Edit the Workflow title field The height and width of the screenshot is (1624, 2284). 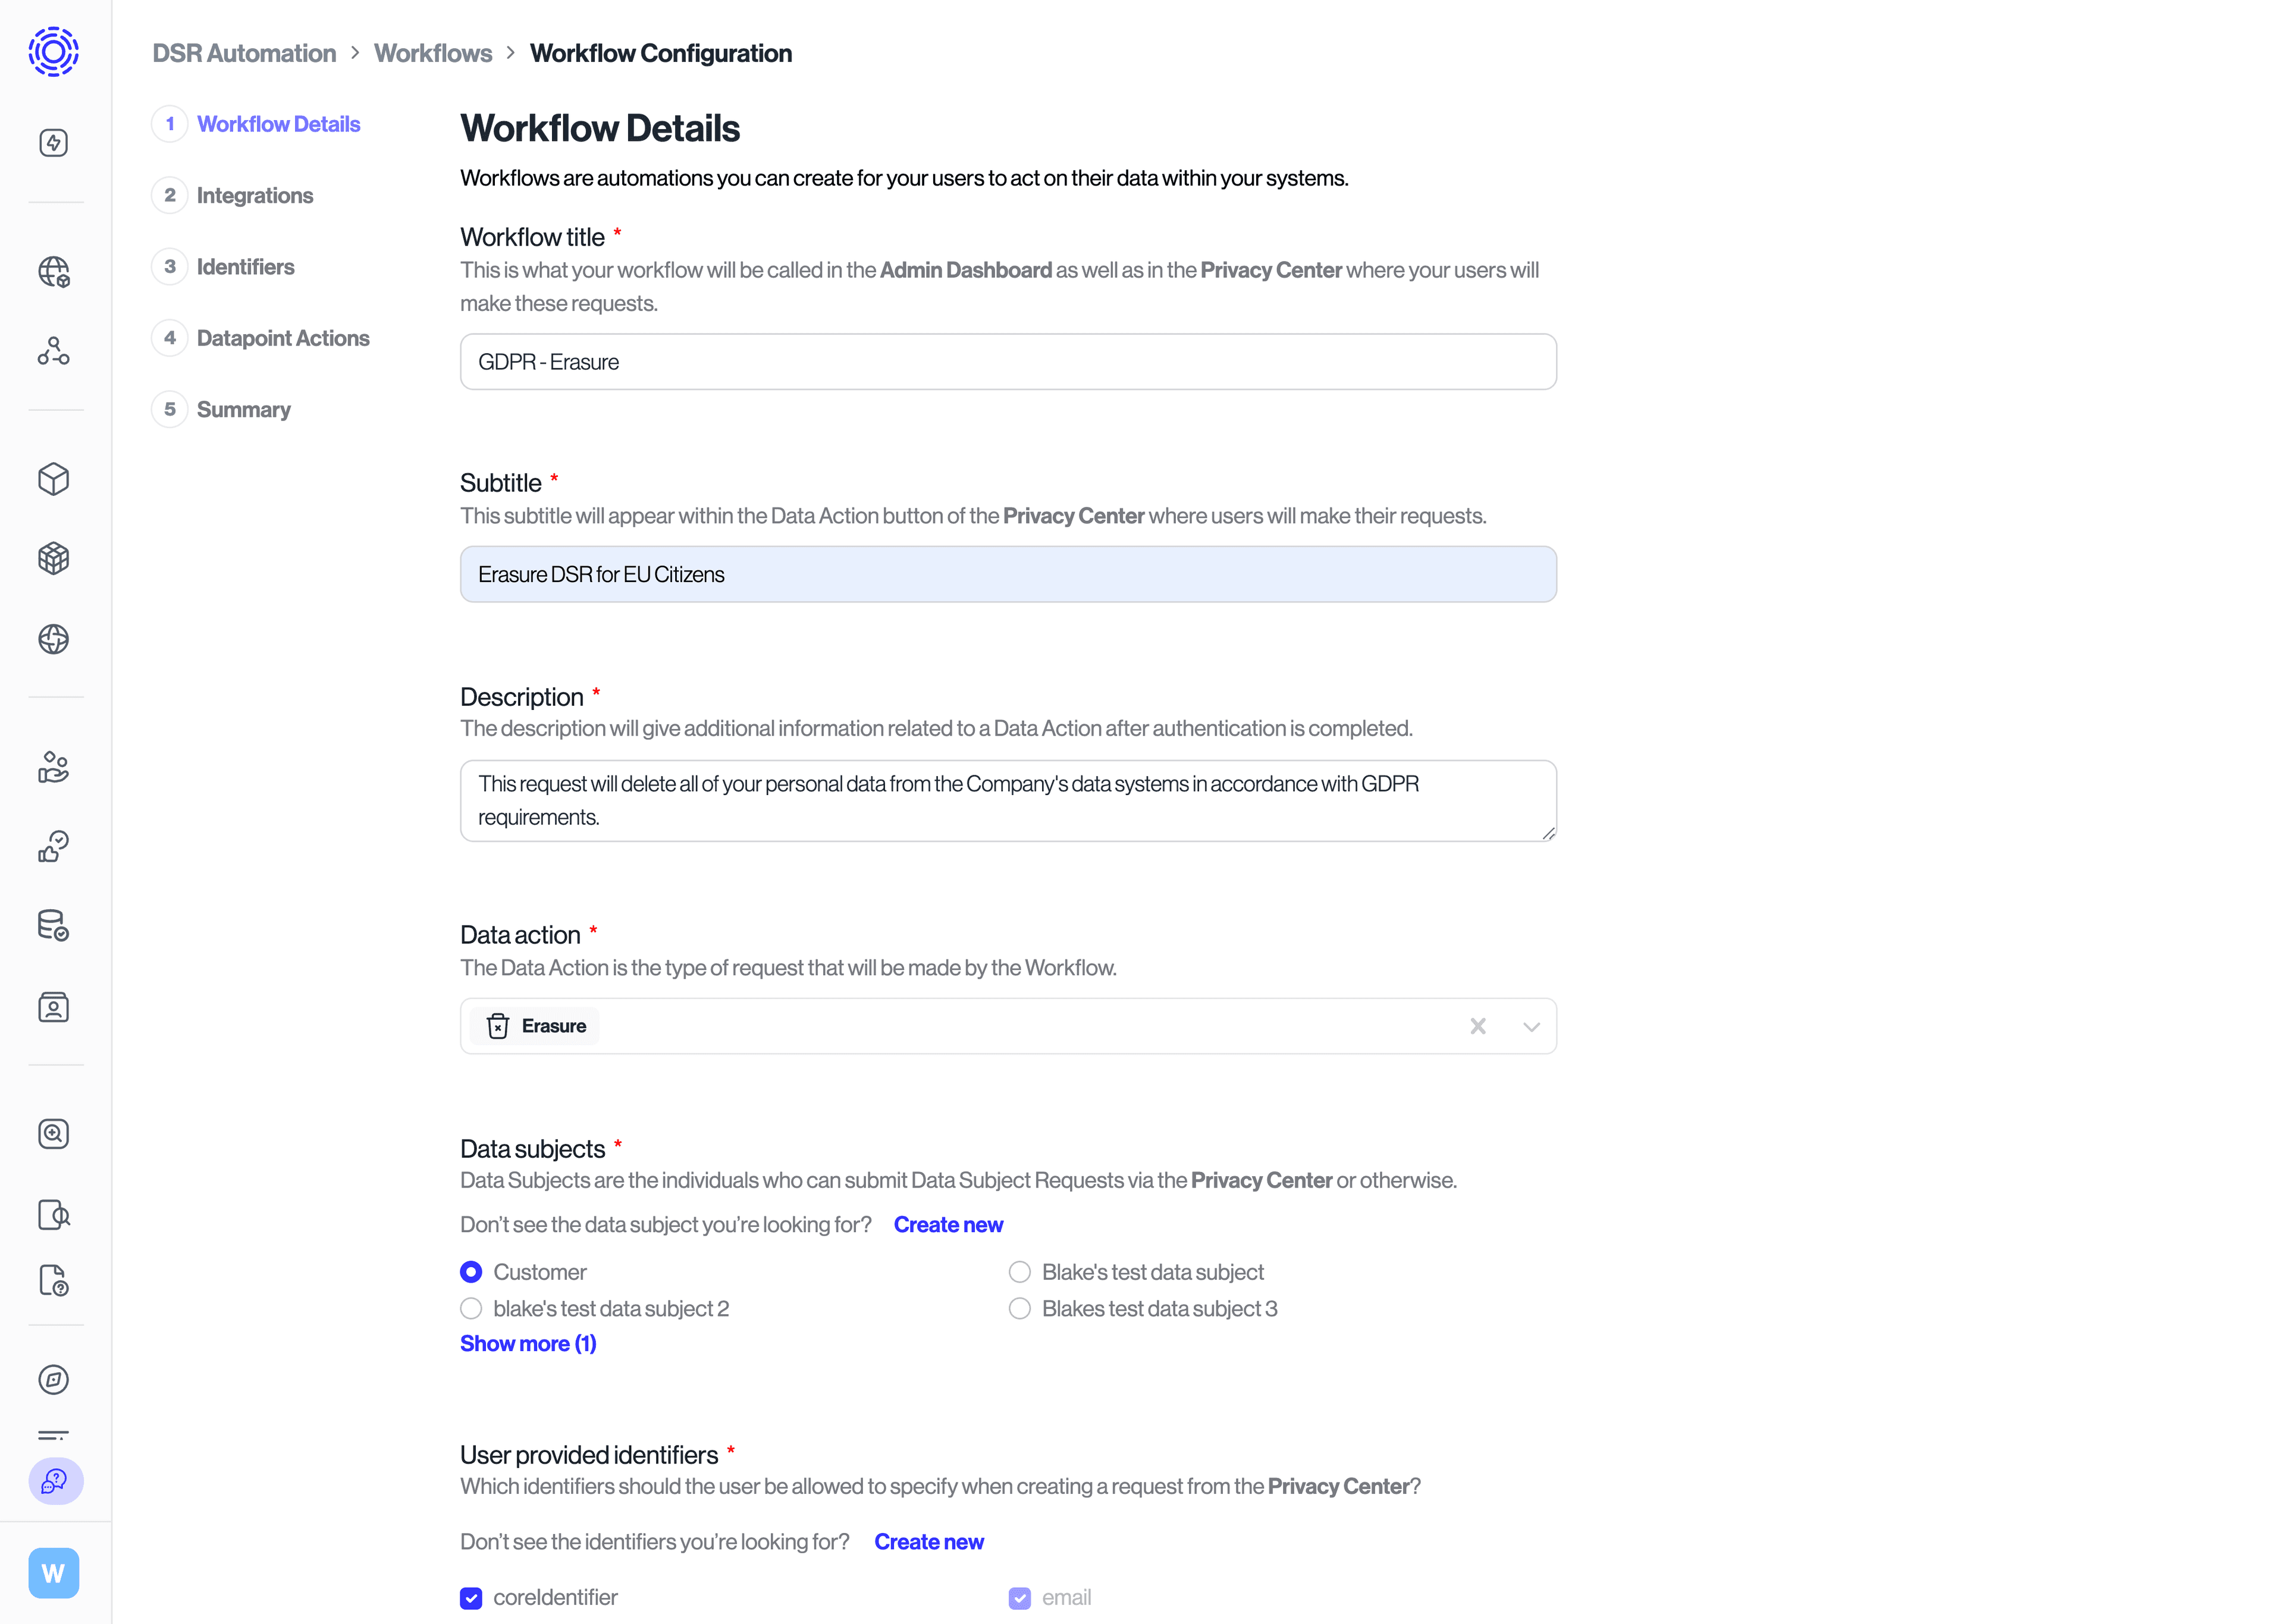click(1007, 361)
